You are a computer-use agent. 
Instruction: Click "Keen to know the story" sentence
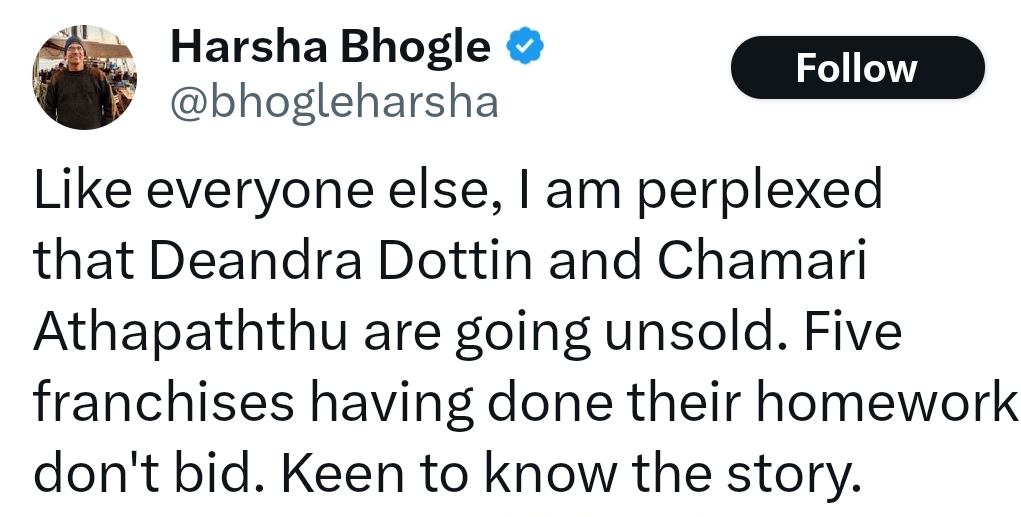coord(571,474)
